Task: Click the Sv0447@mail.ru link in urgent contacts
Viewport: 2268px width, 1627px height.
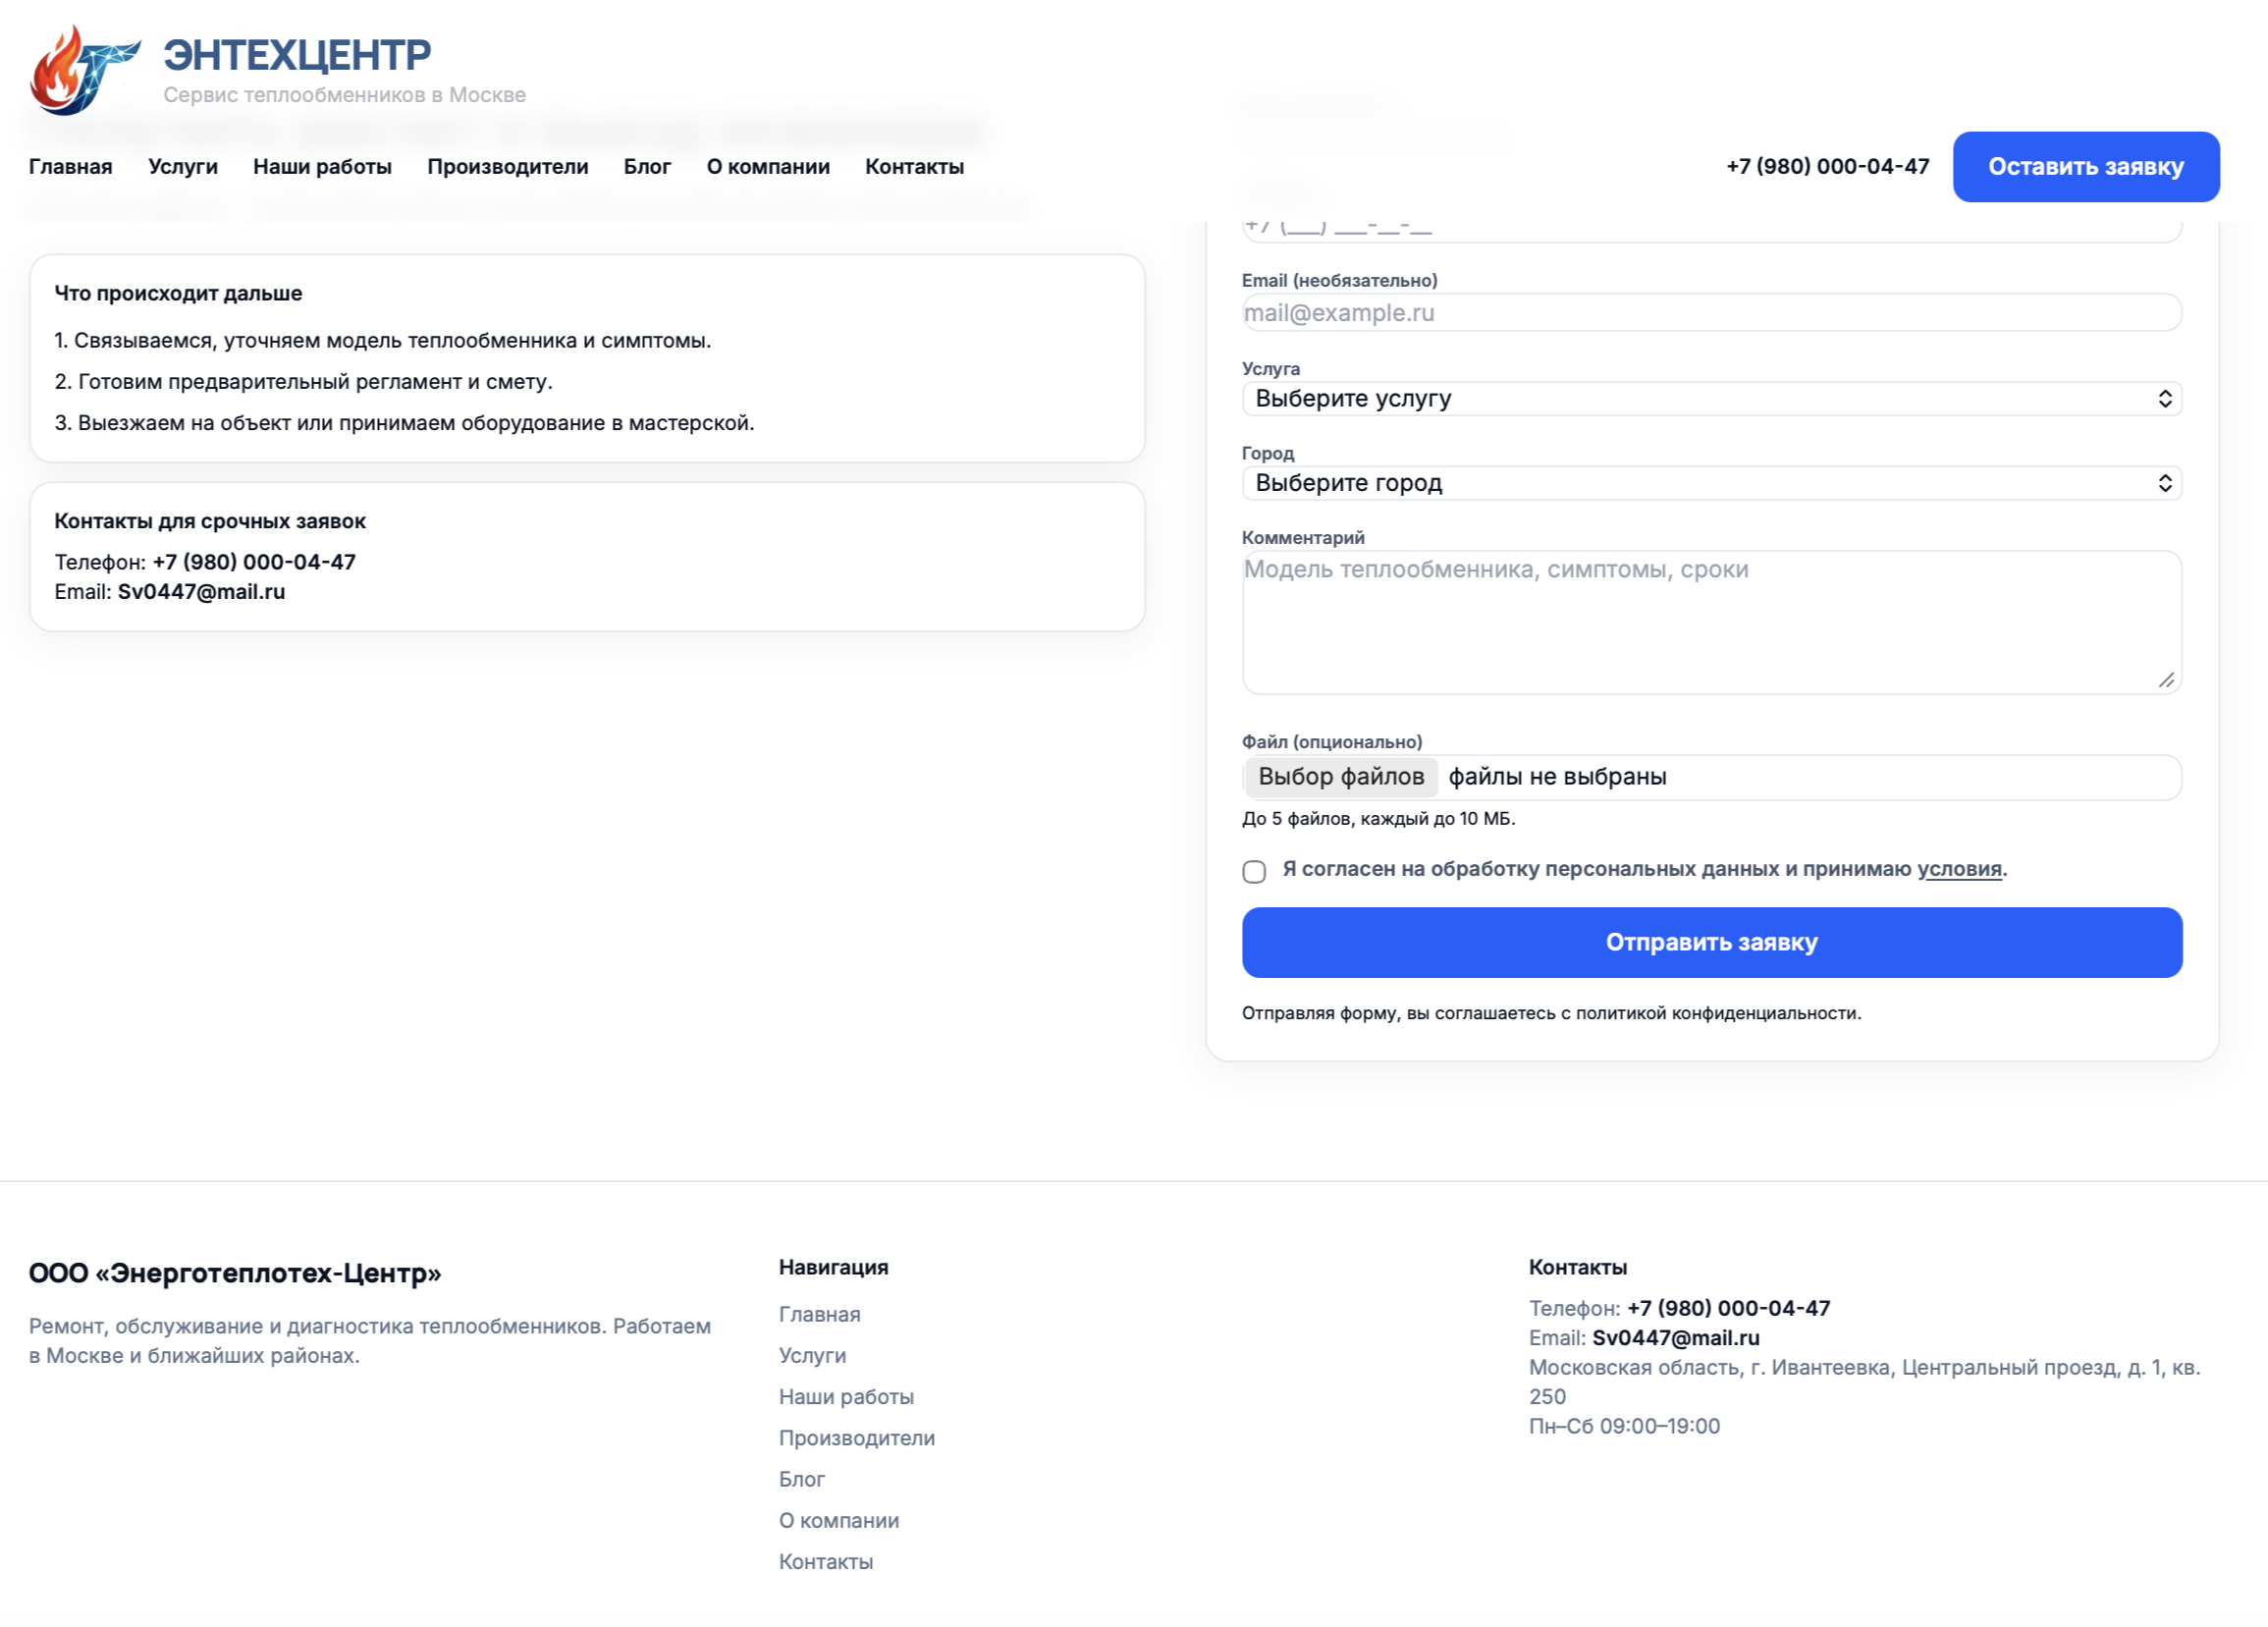Action: click(x=201, y=592)
